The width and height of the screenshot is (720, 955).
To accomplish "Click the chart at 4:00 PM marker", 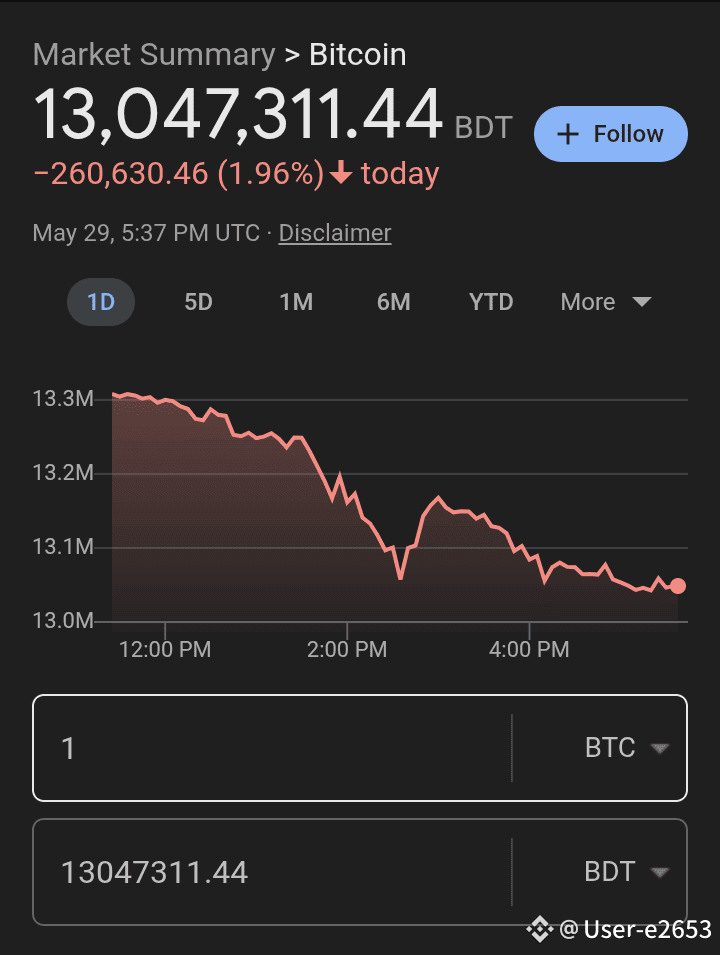I will tap(529, 649).
